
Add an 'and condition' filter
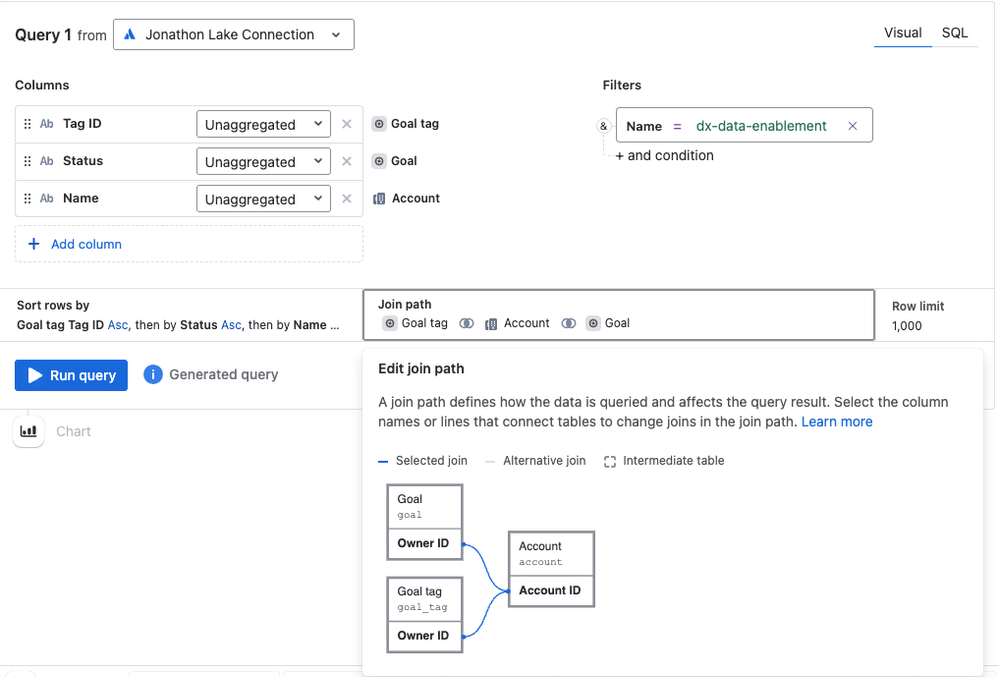664,156
